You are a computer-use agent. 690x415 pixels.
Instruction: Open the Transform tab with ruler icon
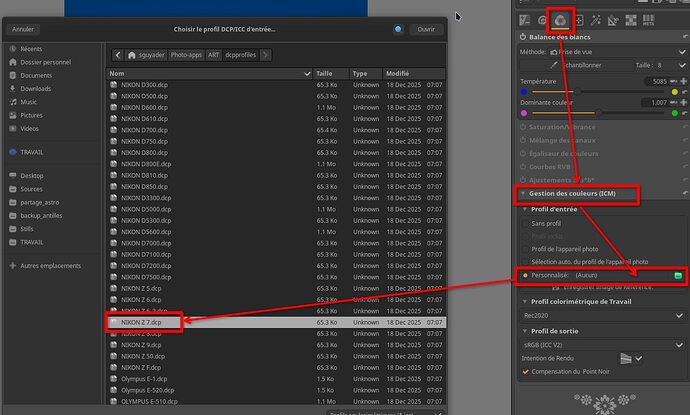coord(613,20)
